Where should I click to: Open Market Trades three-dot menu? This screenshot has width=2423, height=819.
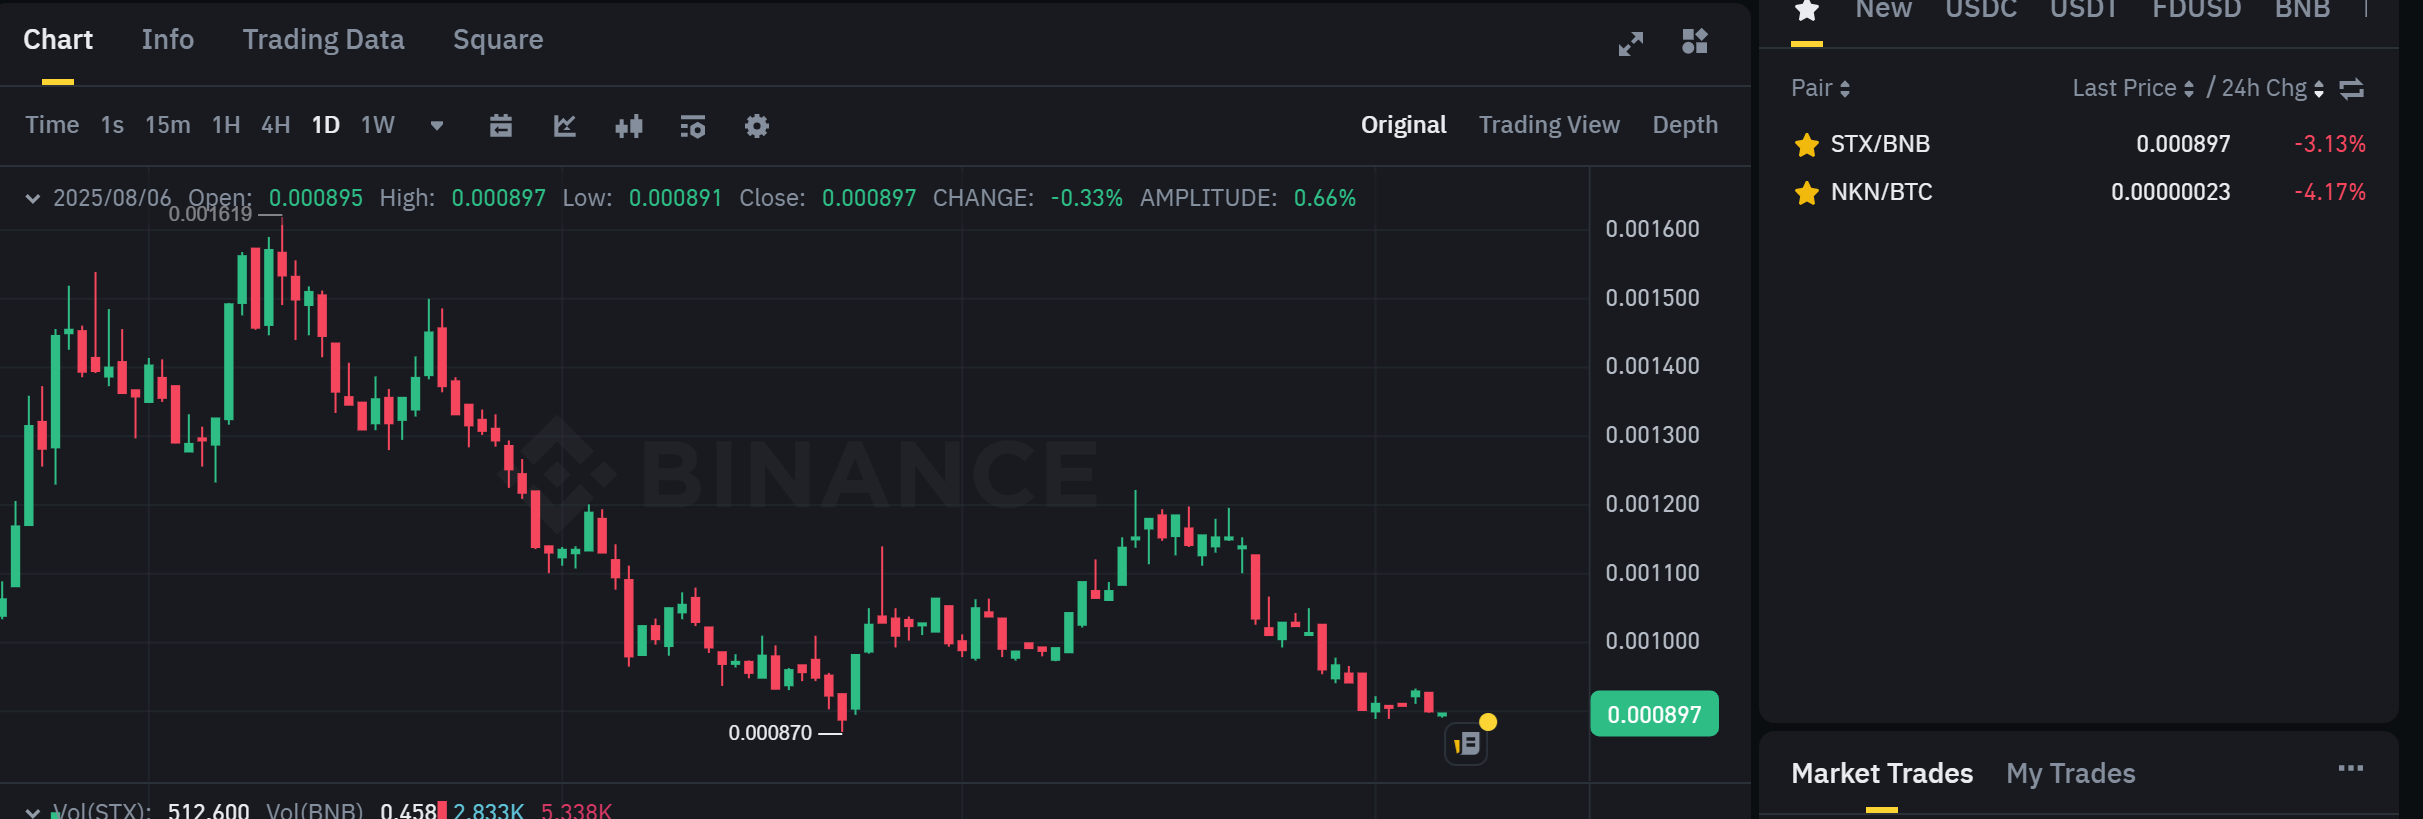pos(2351,769)
